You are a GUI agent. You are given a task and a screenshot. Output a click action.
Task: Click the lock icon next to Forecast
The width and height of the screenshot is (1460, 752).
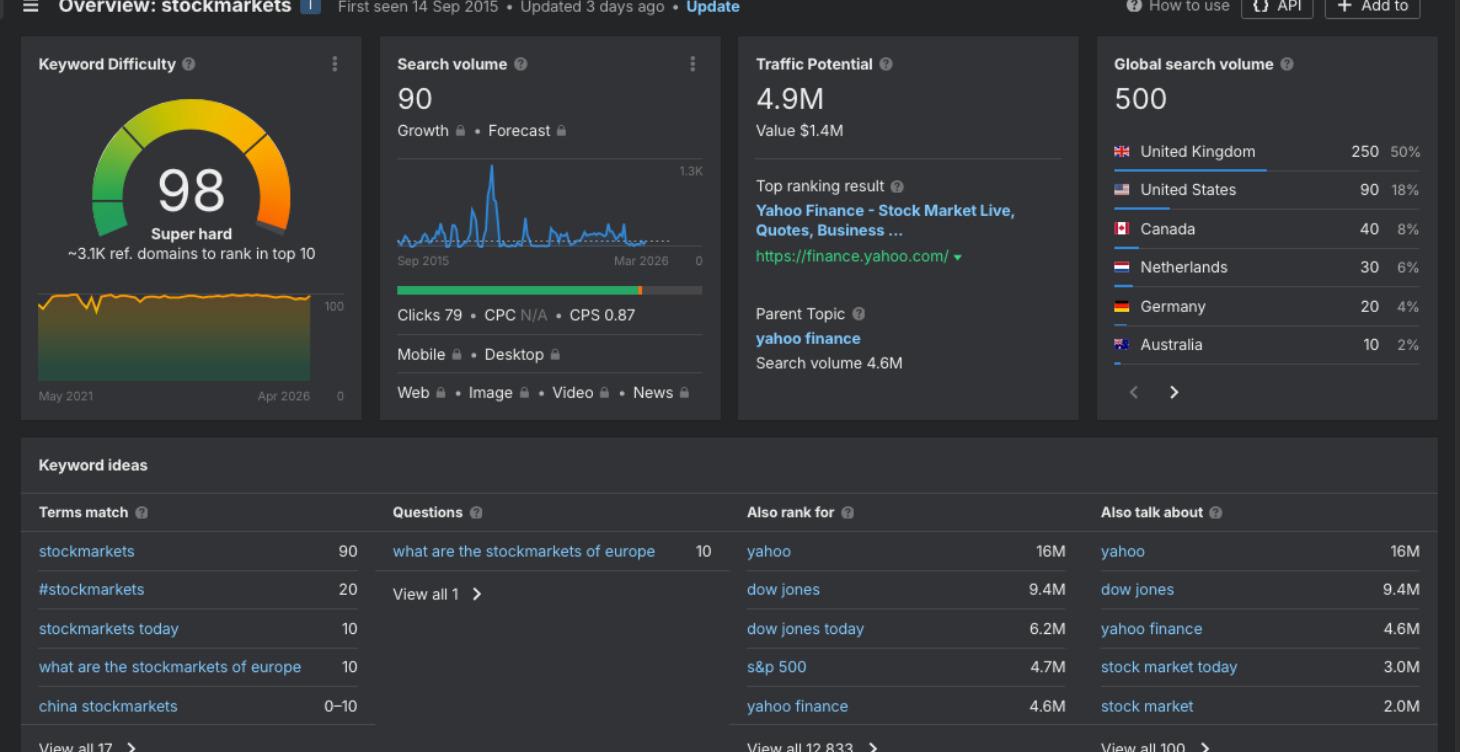coord(562,131)
